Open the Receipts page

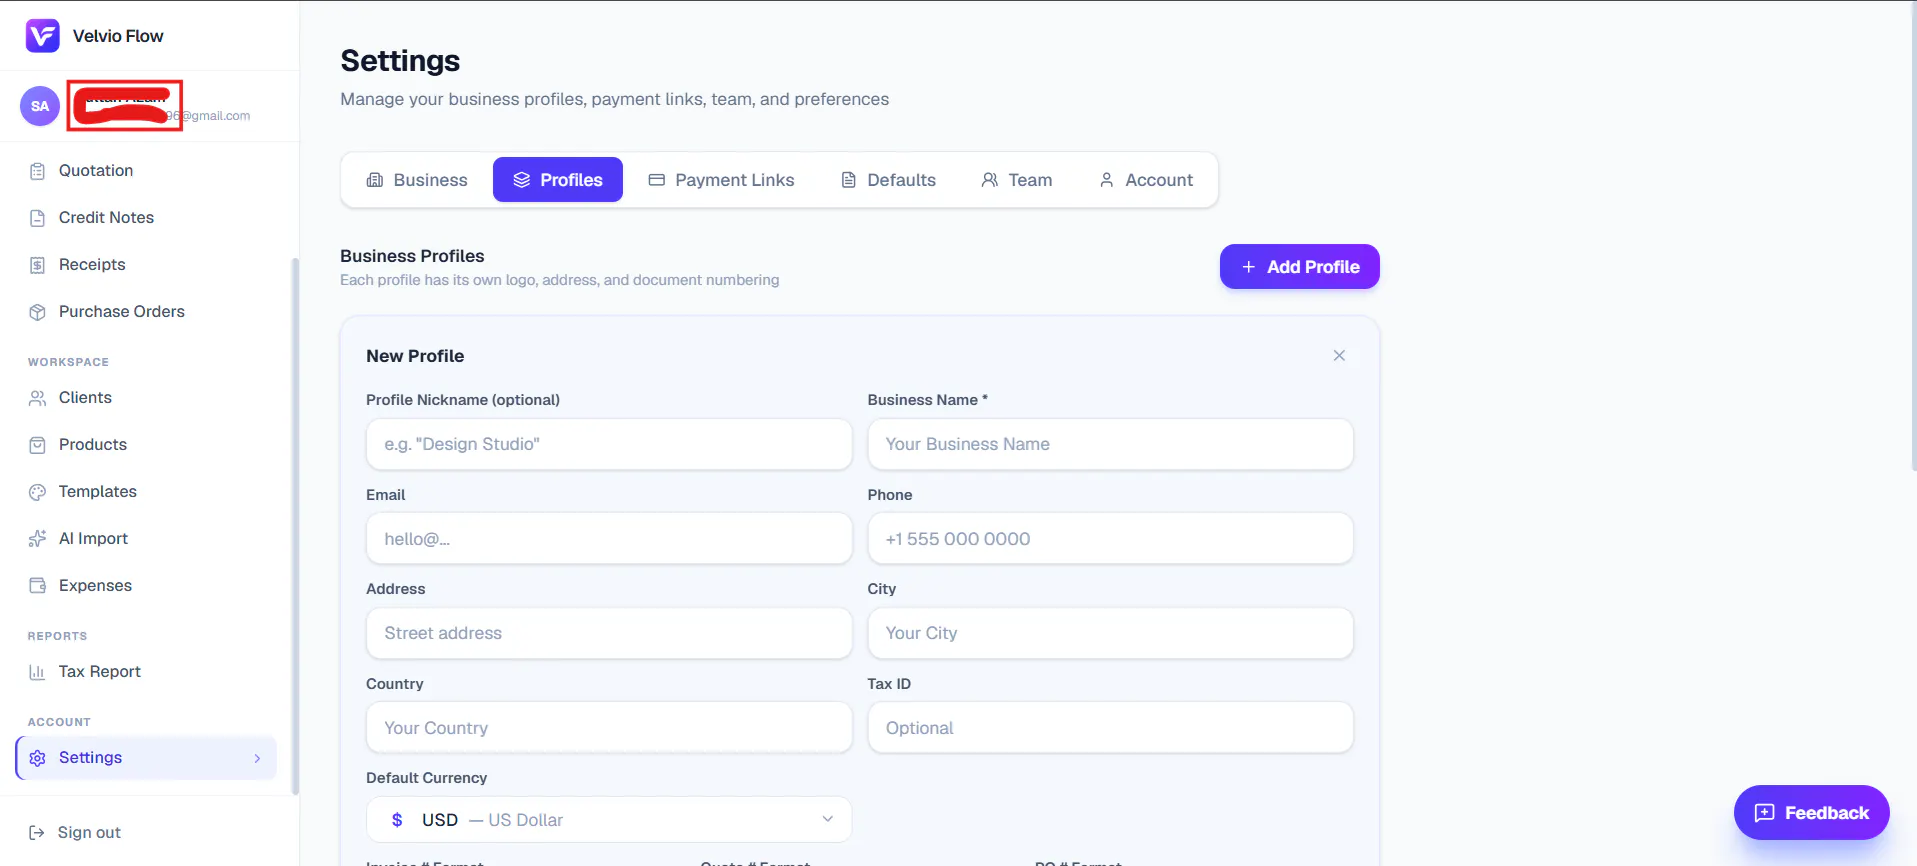(x=146, y=265)
